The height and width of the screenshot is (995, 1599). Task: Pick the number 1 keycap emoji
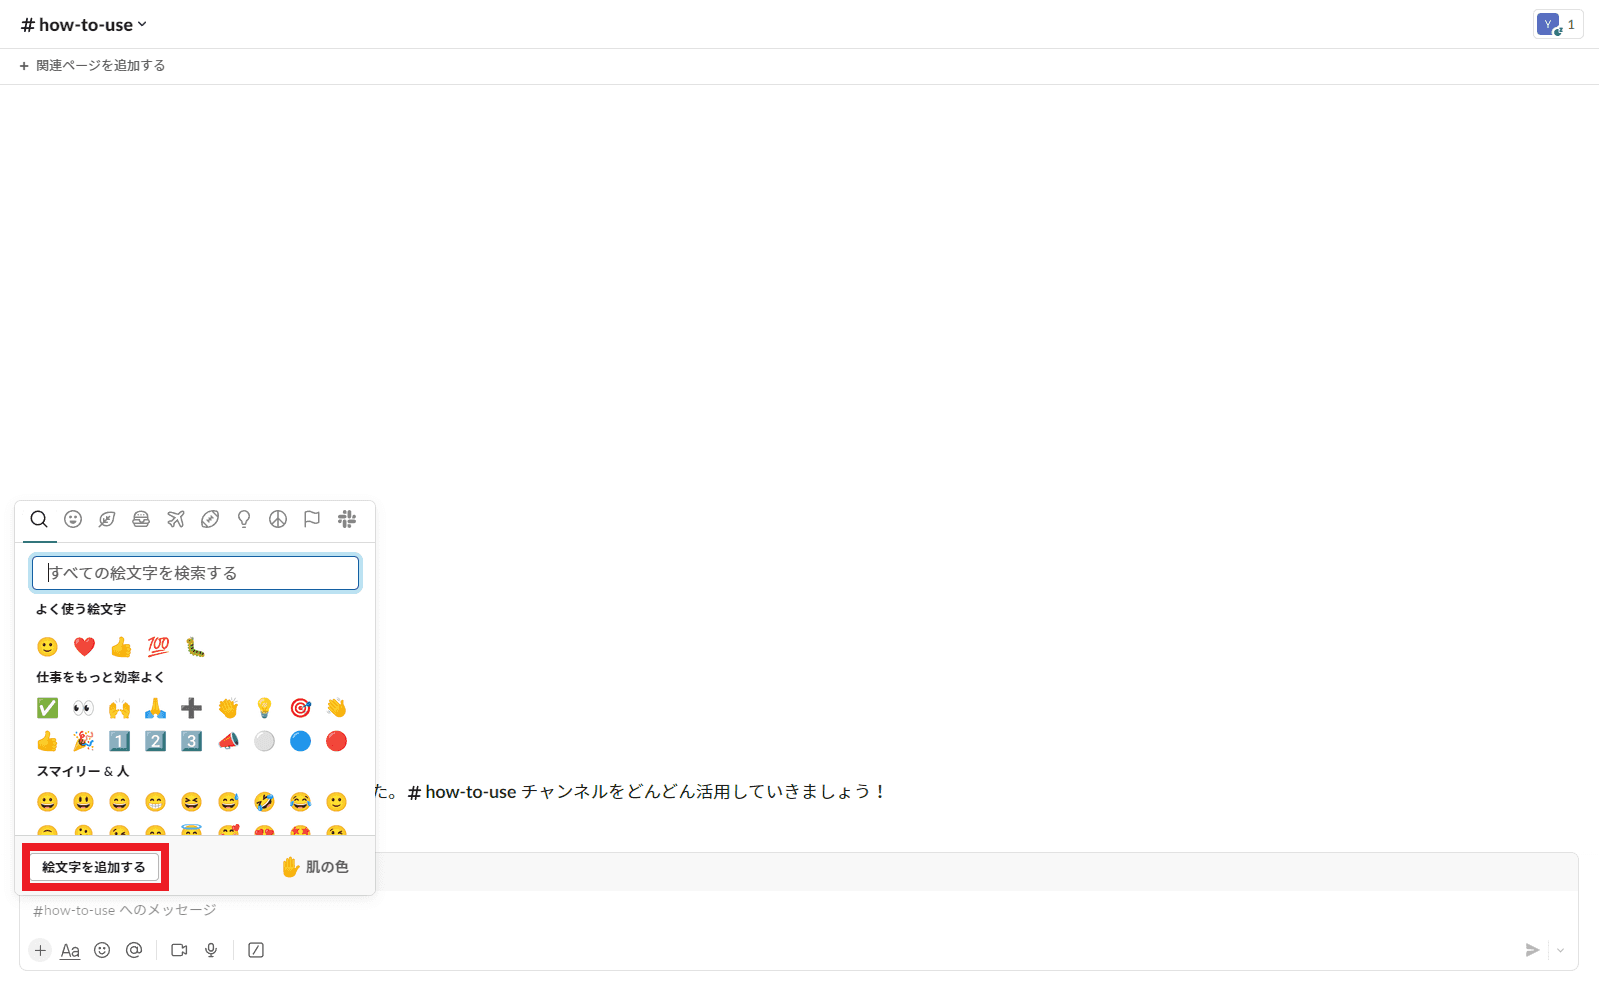click(119, 741)
